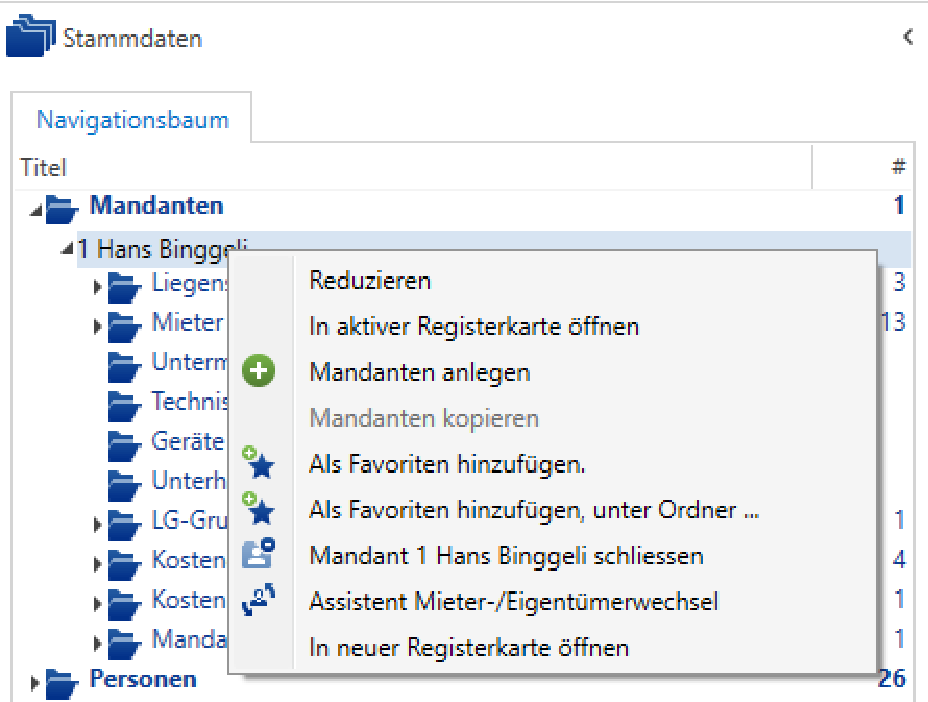Image resolution: width=928 pixels, height=702 pixels.
Task: Click the Manda... subfolder icon
Action: click(125, 644)
